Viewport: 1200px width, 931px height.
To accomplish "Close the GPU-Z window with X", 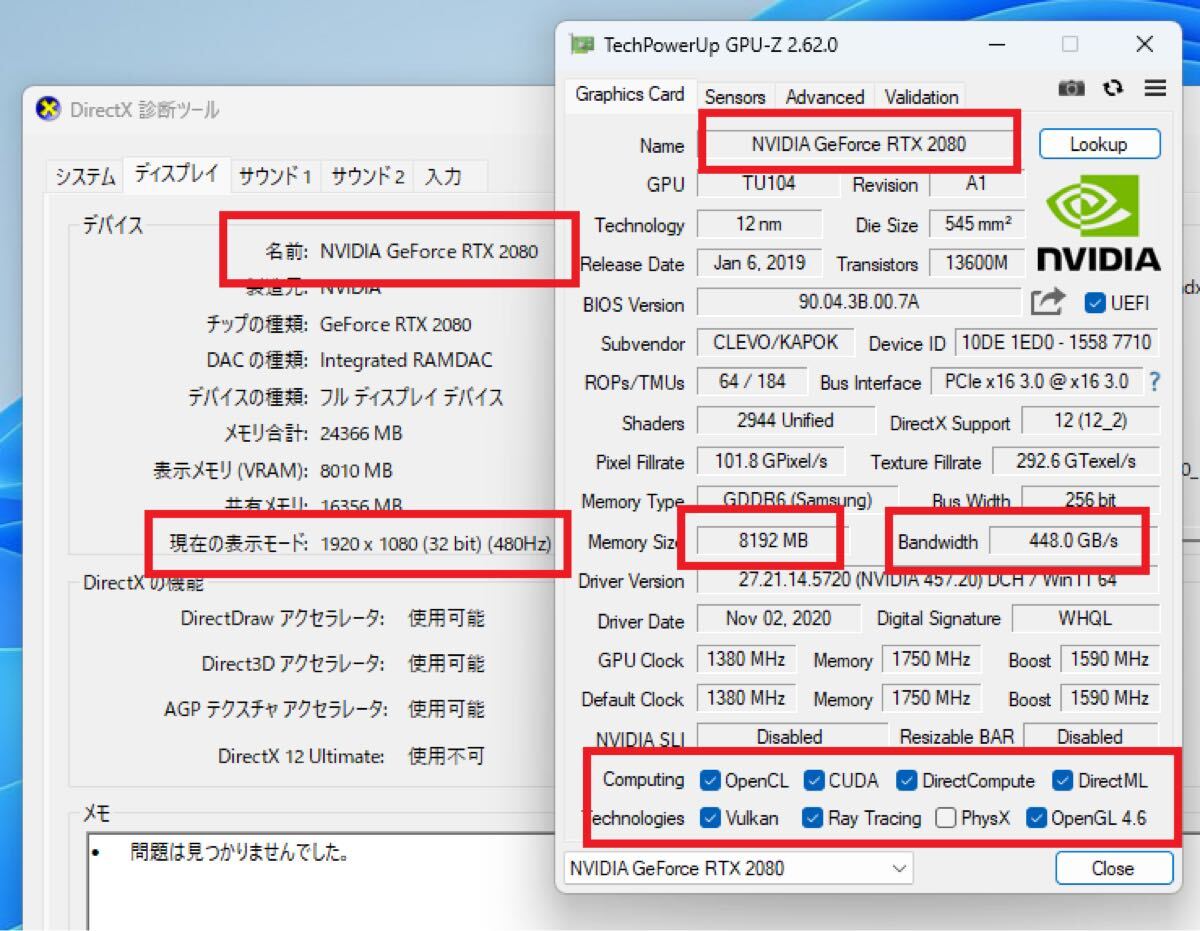I will point(1145,44).
